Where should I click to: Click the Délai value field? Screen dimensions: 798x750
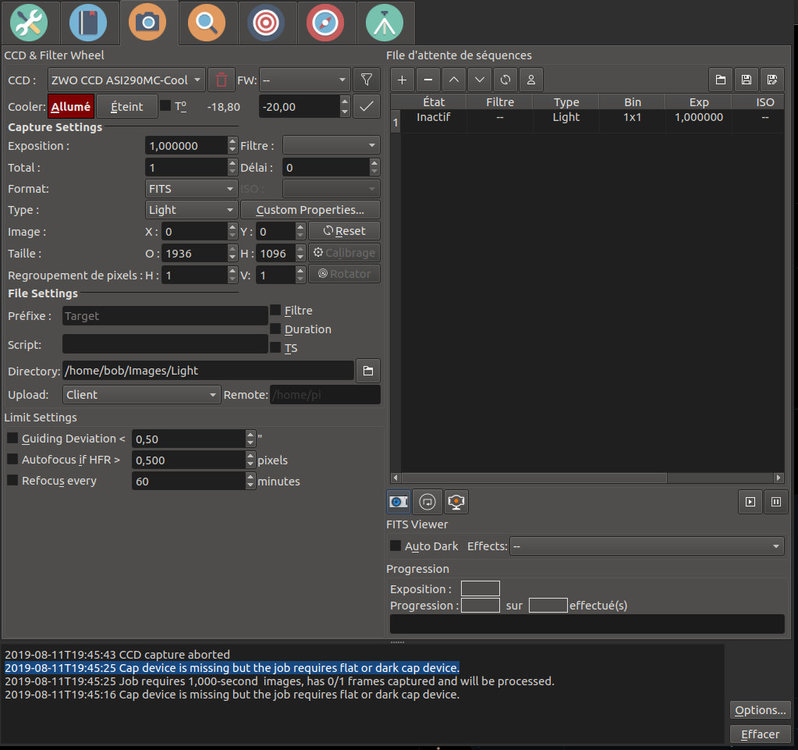pos(326,167)
